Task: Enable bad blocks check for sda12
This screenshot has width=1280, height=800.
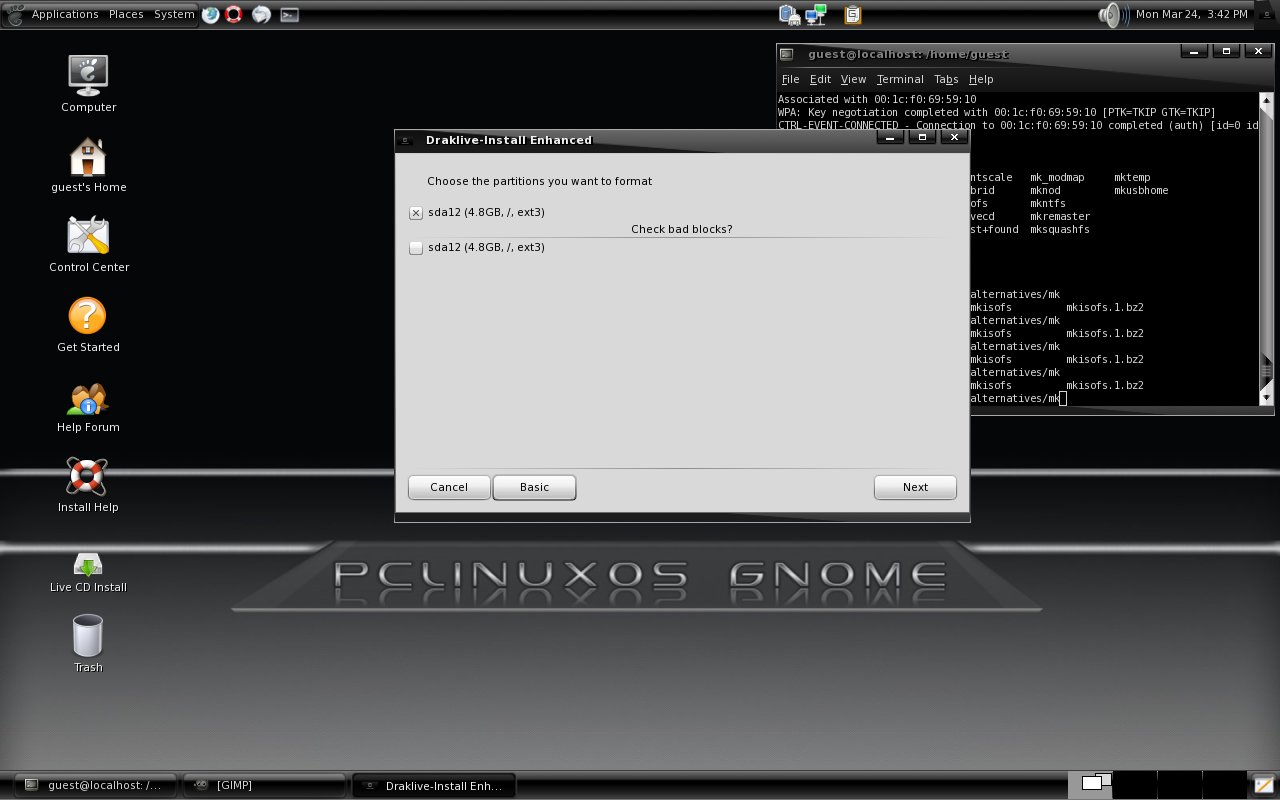Action: pyautogui.click(x=416, y=248)
